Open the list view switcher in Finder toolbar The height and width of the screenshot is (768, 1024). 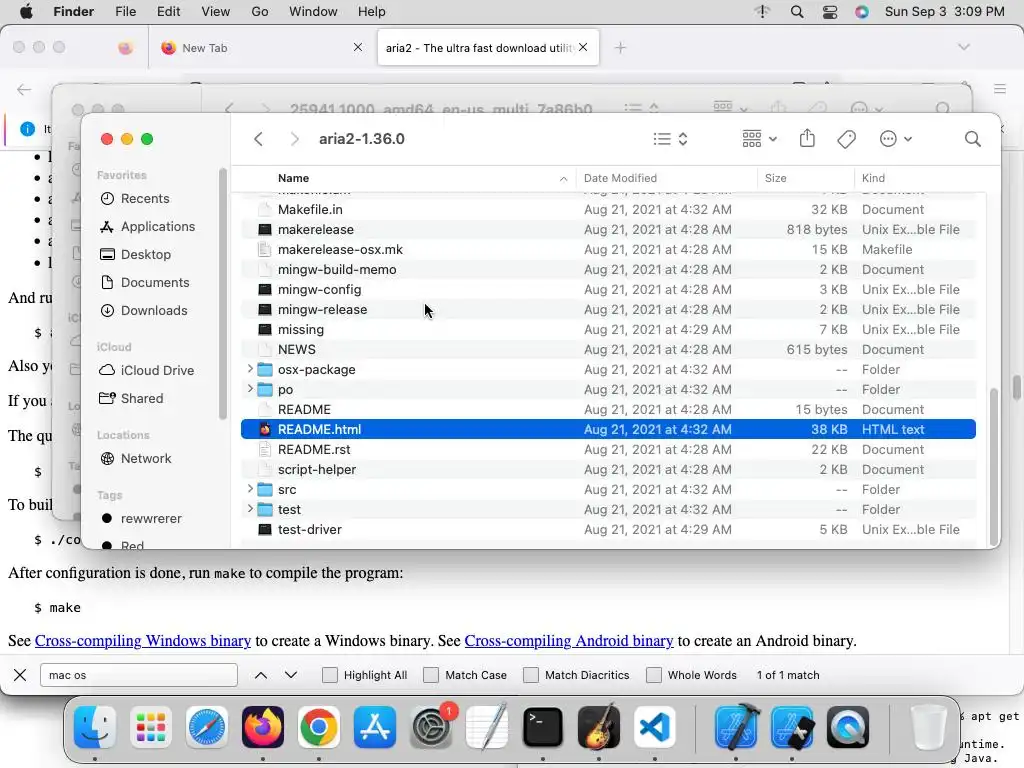coord(670,139)
